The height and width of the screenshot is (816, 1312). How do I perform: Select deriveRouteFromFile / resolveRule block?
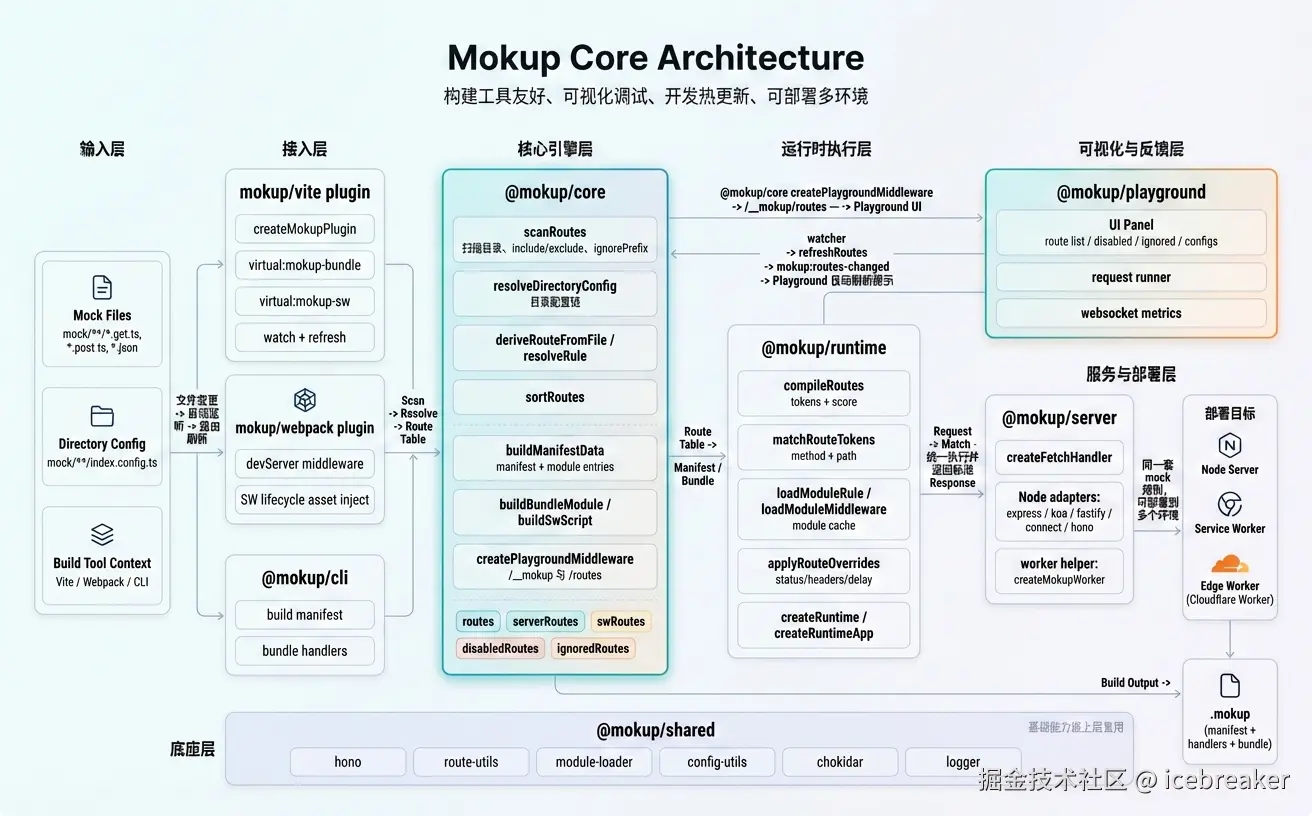tap(555, 348)
